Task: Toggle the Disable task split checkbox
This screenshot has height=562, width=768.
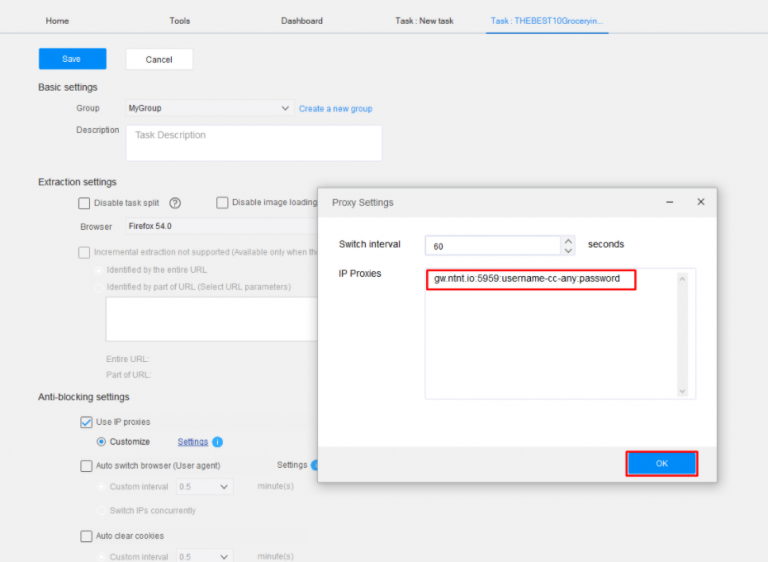Action: pyautogui.click(x=84, y=203)
